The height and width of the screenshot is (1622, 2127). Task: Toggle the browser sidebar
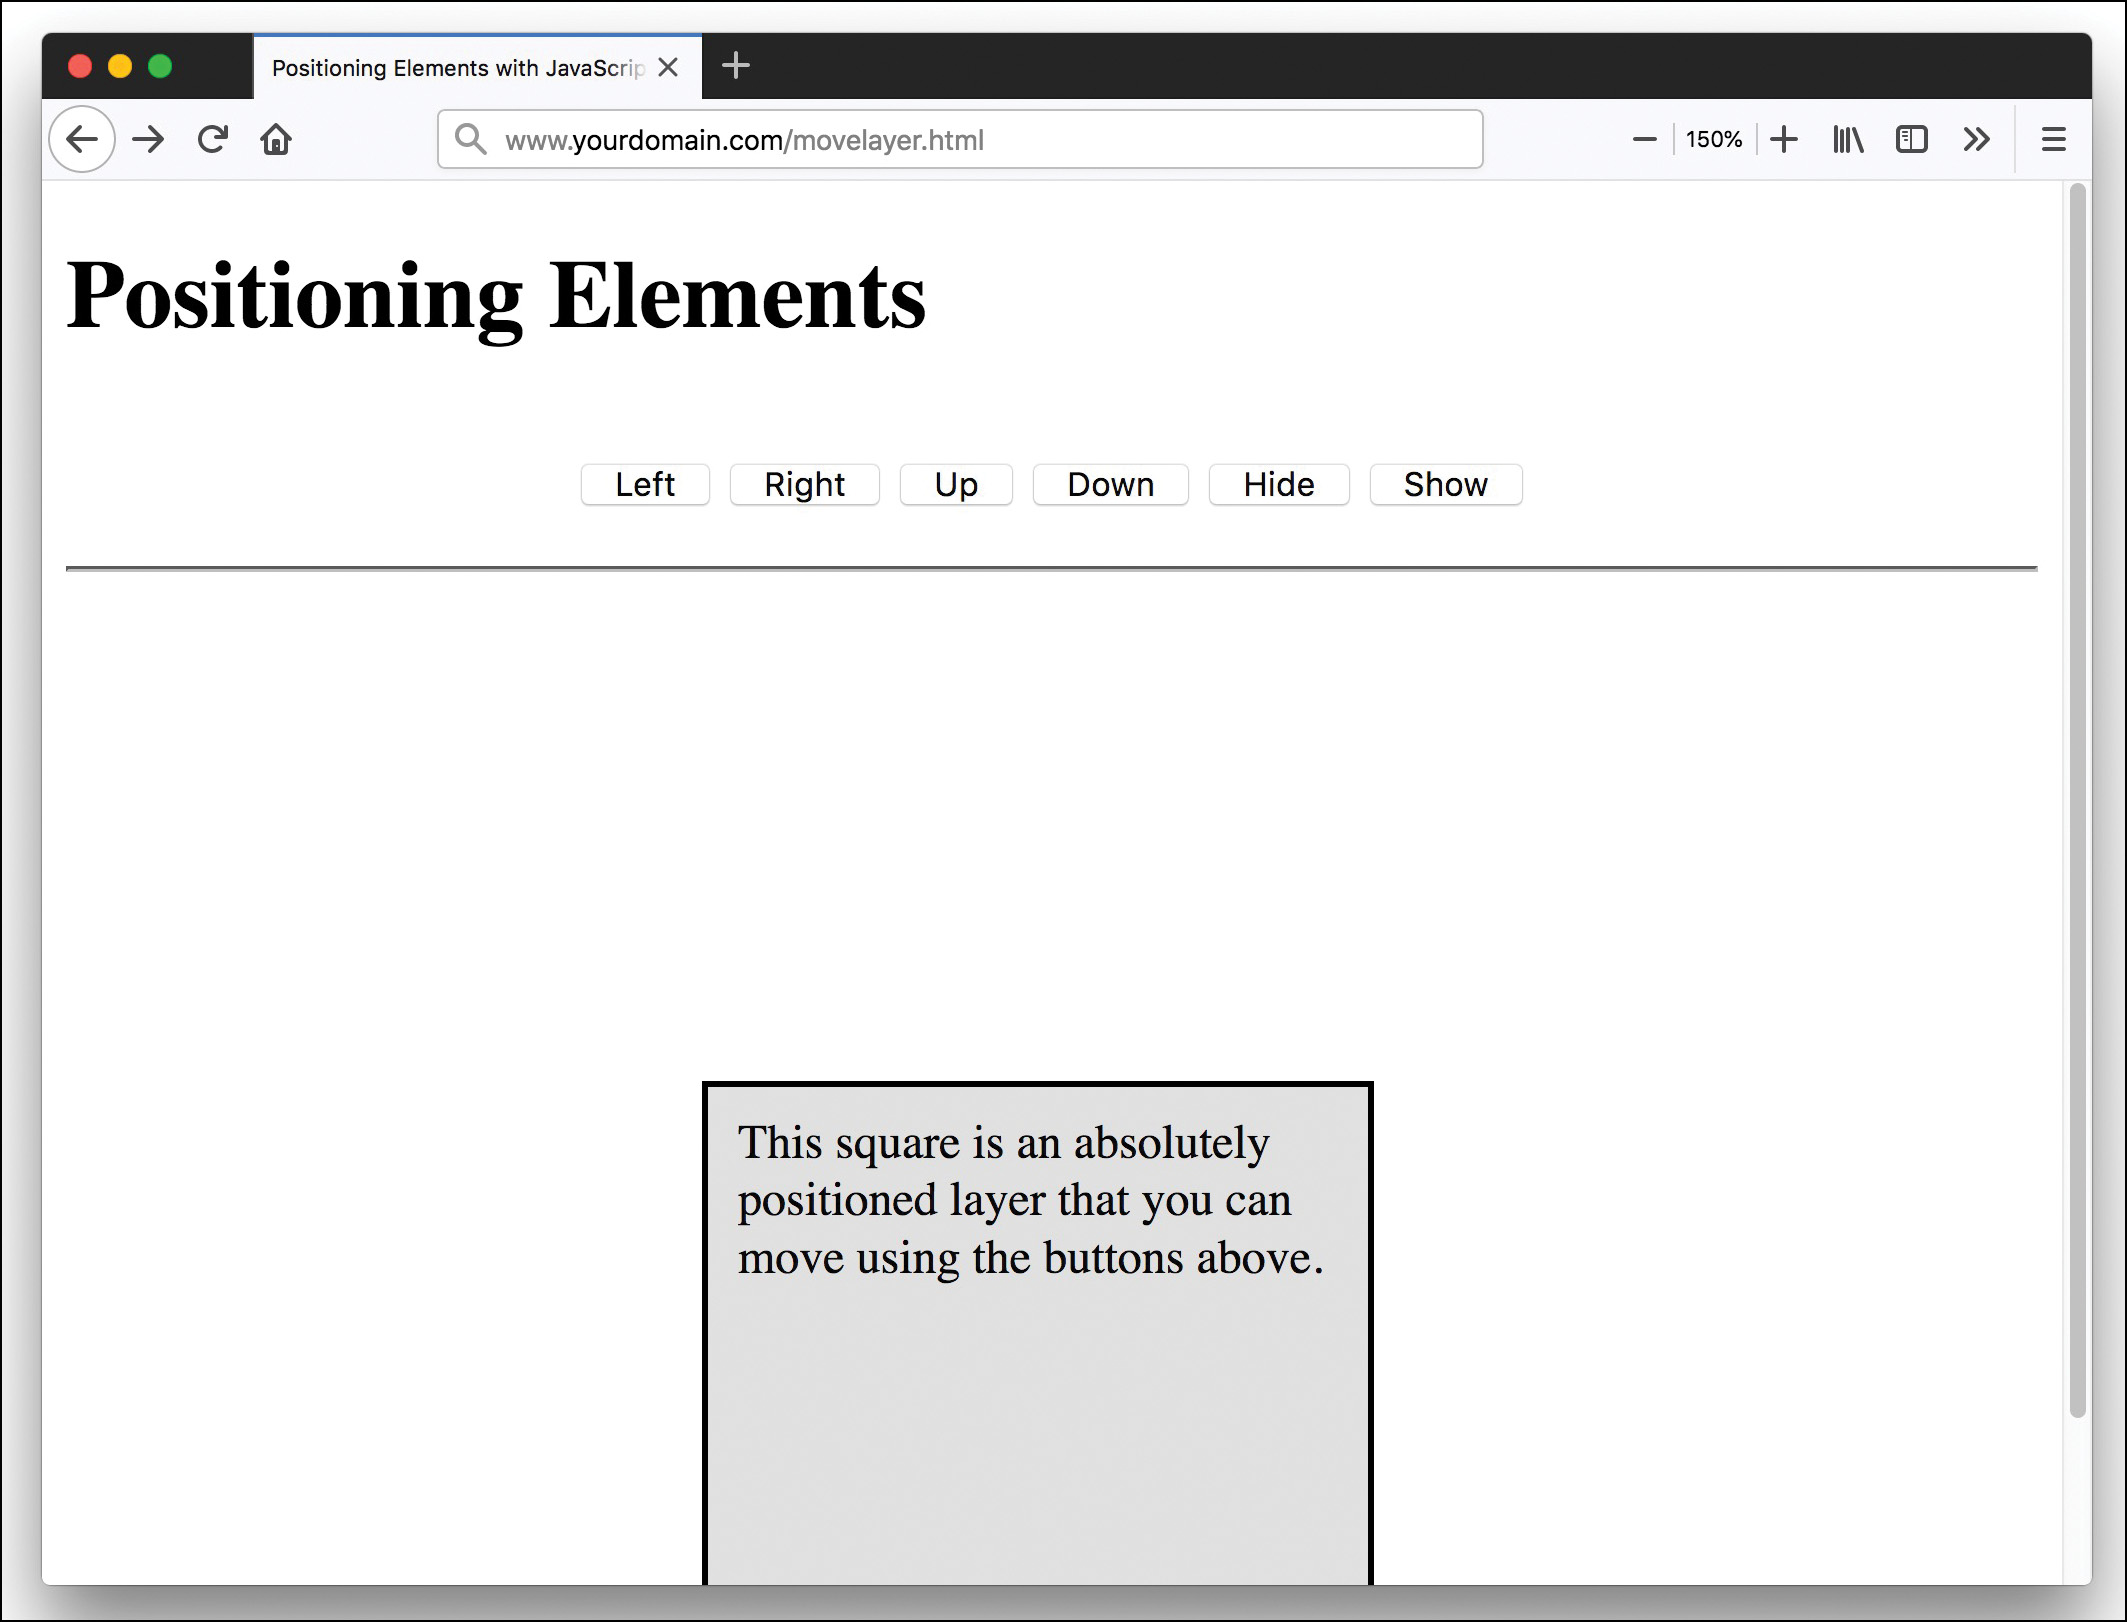coord(1912,139)
